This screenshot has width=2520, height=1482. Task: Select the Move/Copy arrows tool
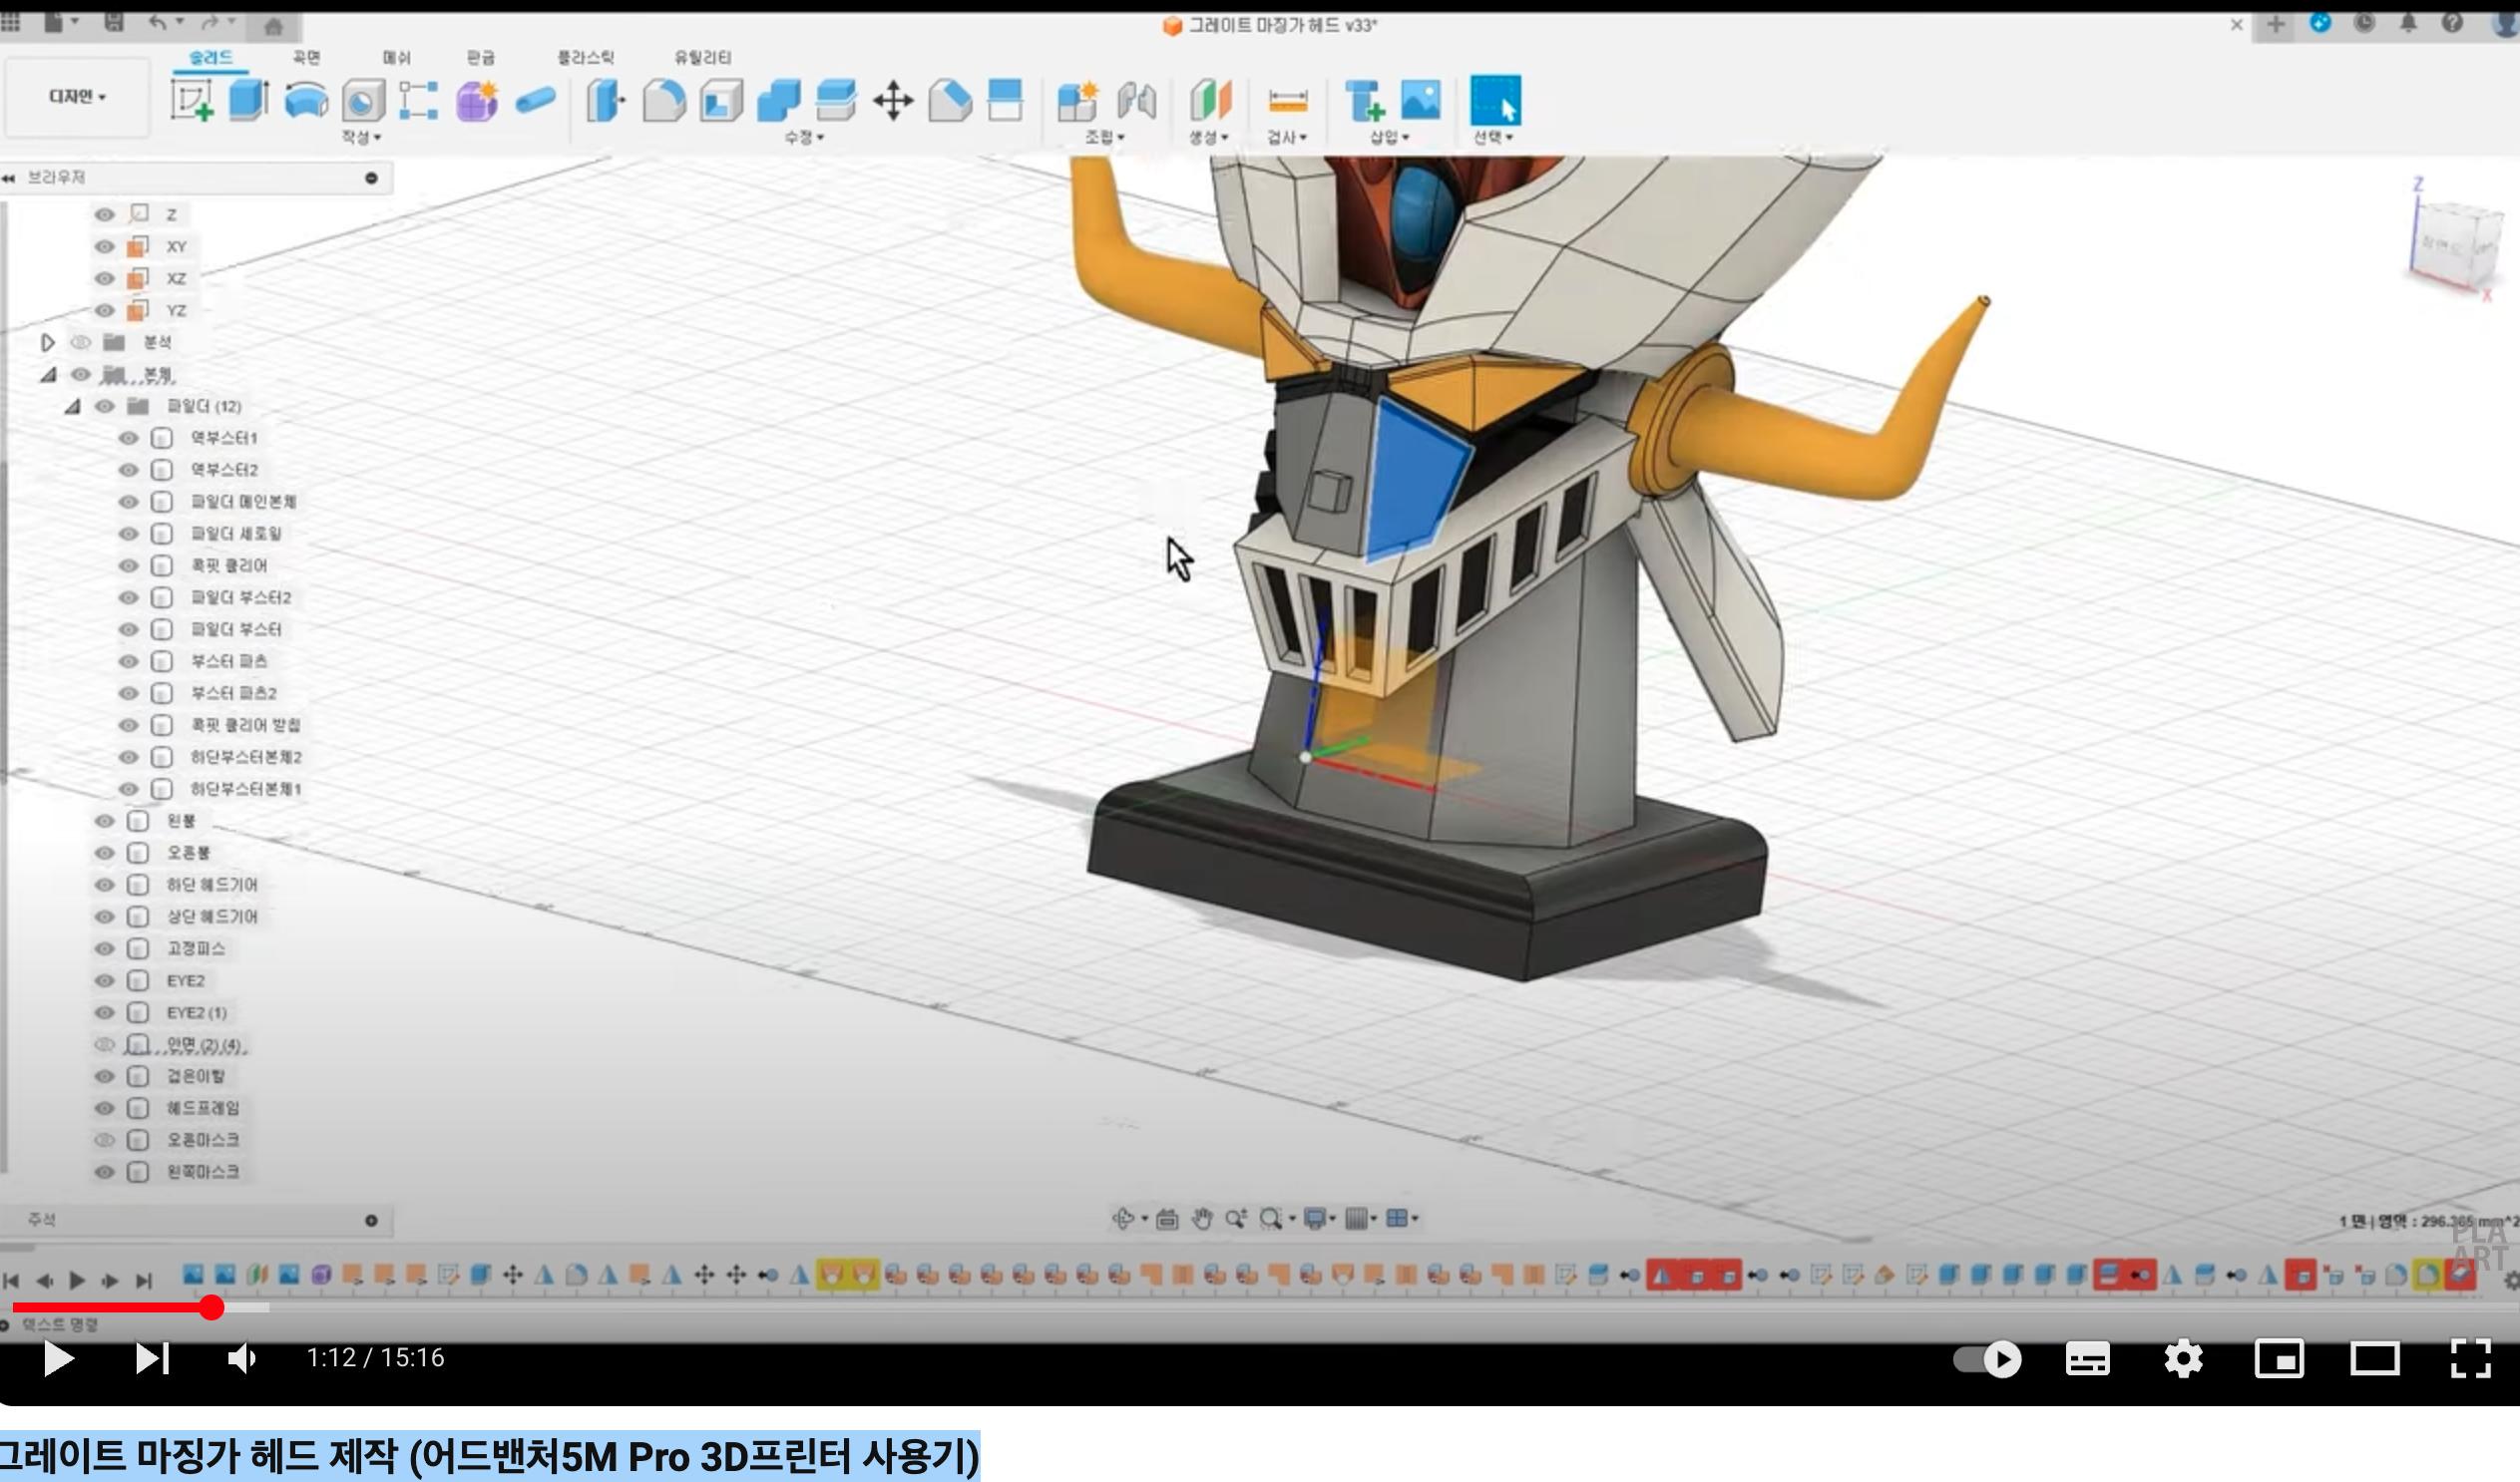pos(893,101)
